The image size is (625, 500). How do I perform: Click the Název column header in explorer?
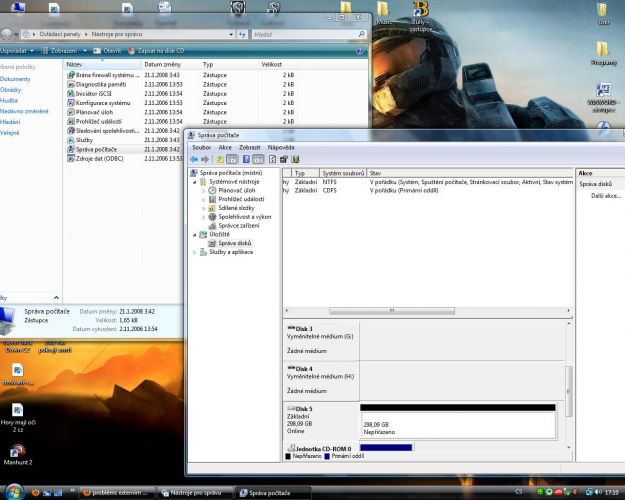pos(102,64)
